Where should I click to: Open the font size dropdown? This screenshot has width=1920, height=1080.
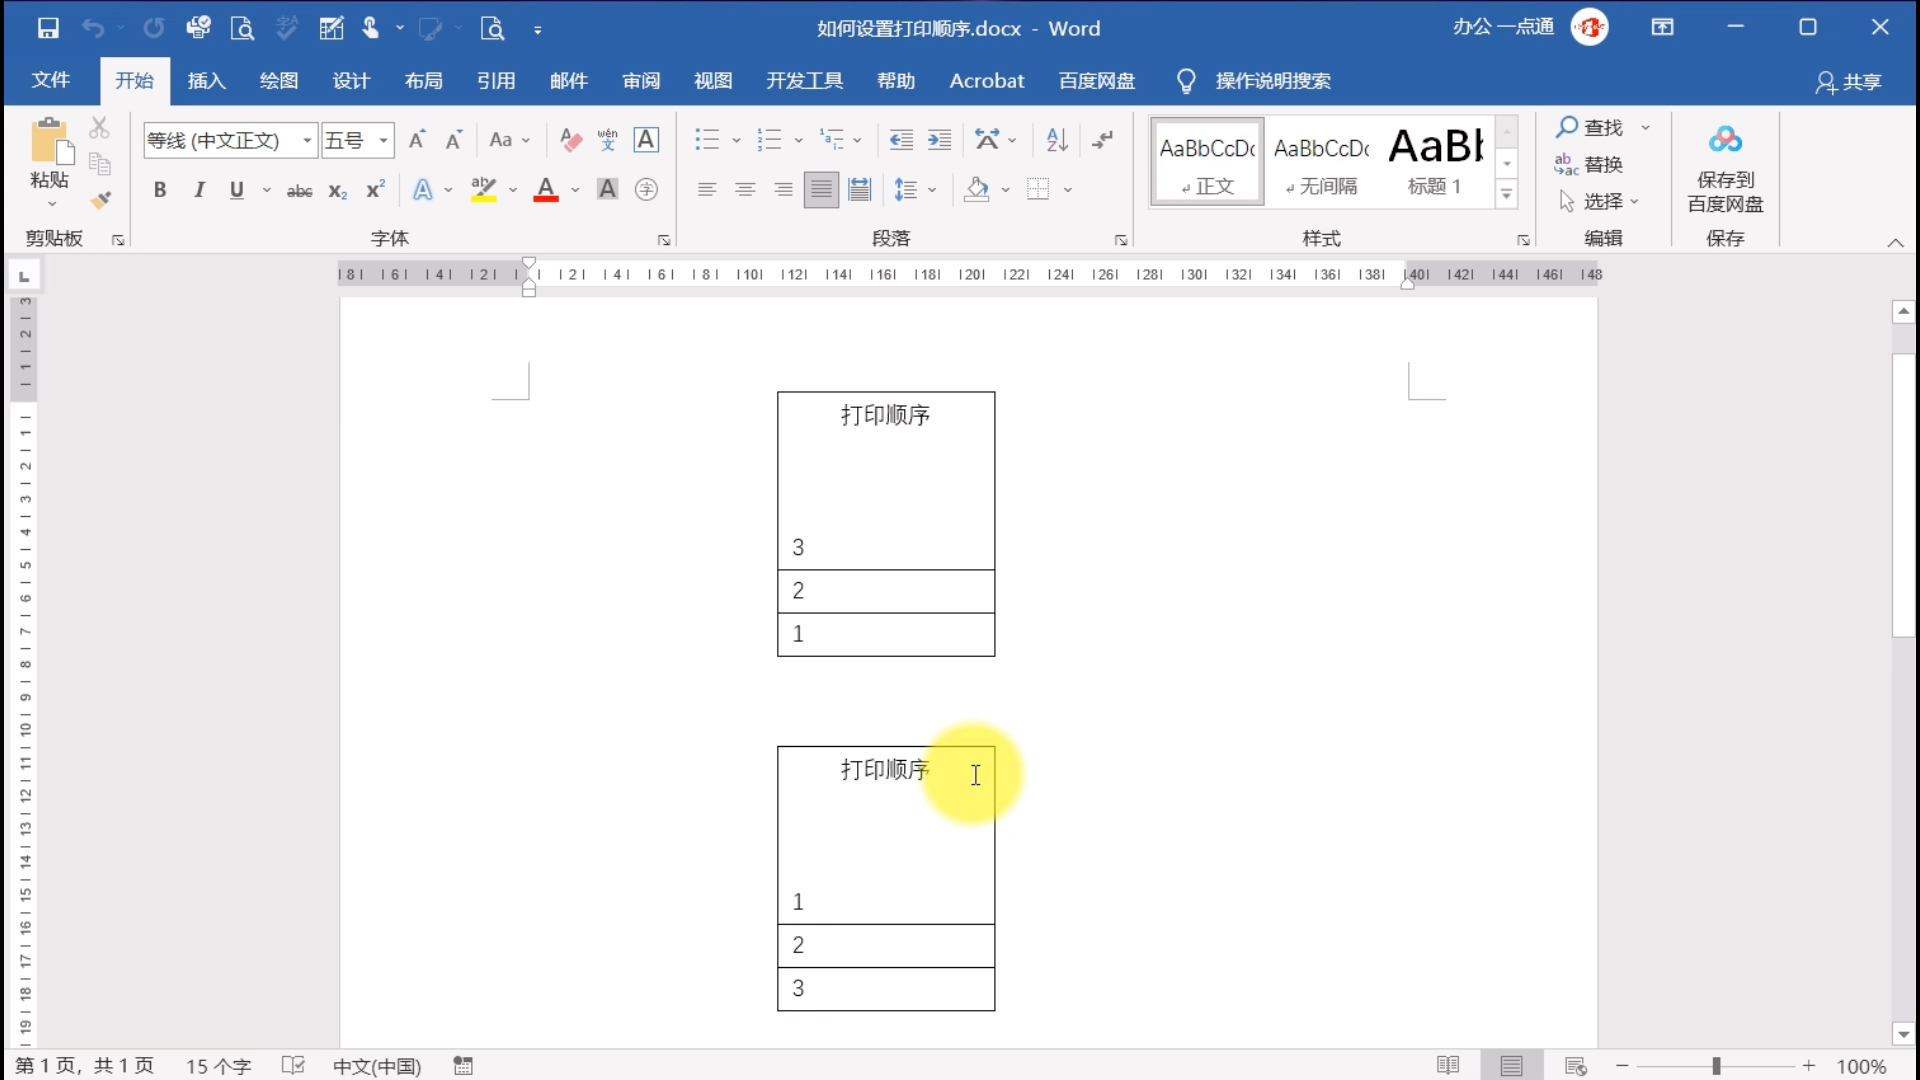pos(383,141)
